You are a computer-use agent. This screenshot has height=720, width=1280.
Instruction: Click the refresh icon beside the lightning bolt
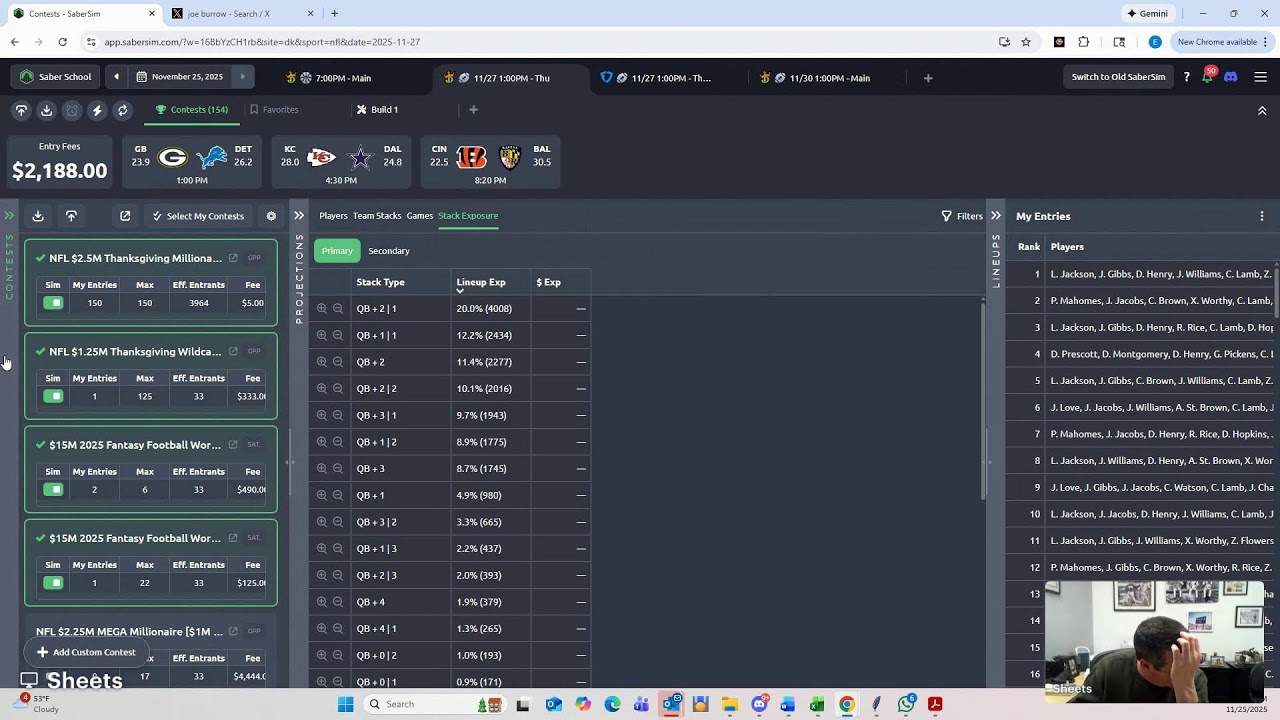(x=122, y=110)
